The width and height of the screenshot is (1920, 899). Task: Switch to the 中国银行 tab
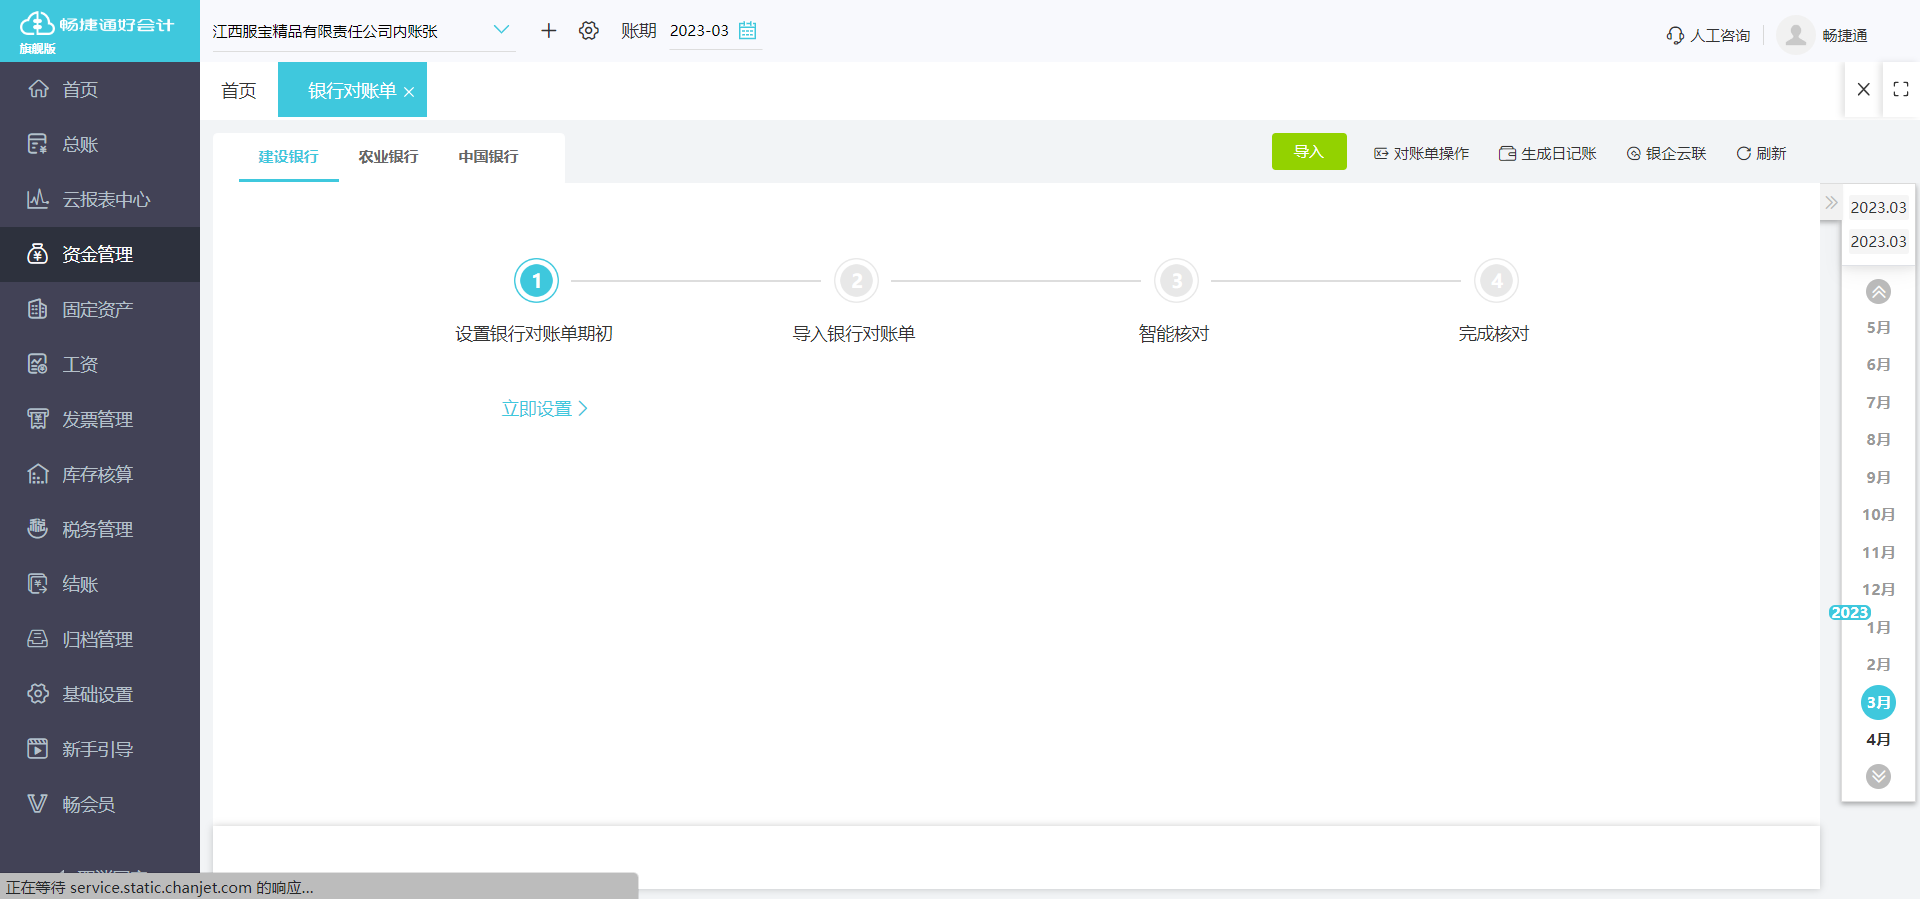click(489, 157)
